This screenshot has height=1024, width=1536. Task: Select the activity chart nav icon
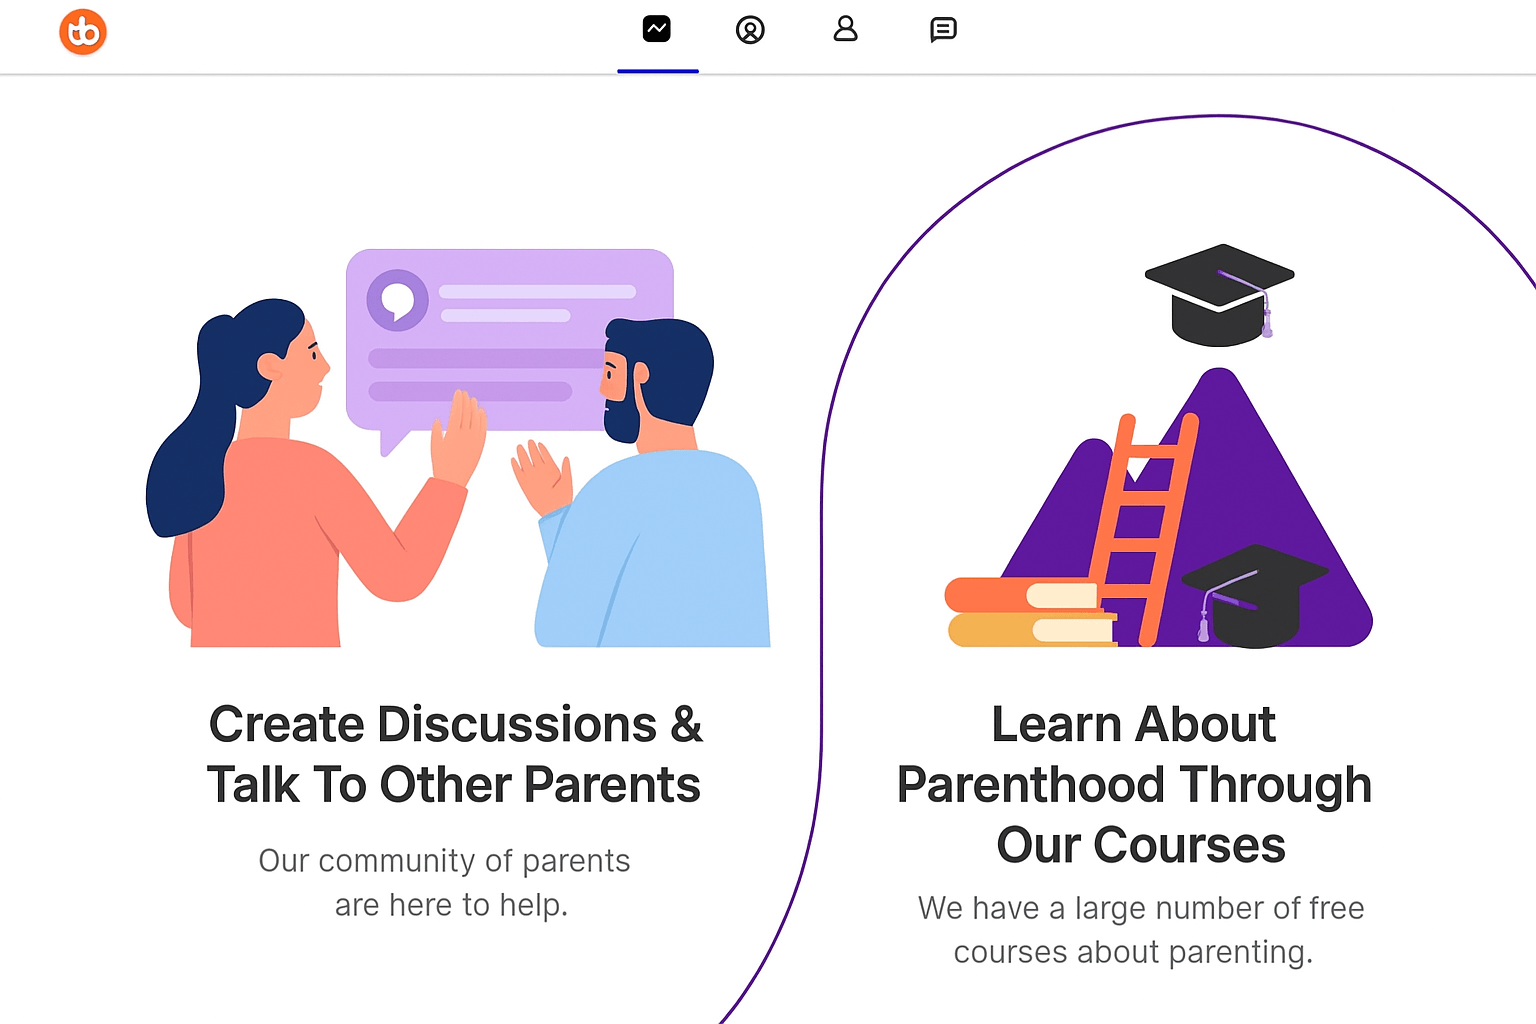click(657, 29)
